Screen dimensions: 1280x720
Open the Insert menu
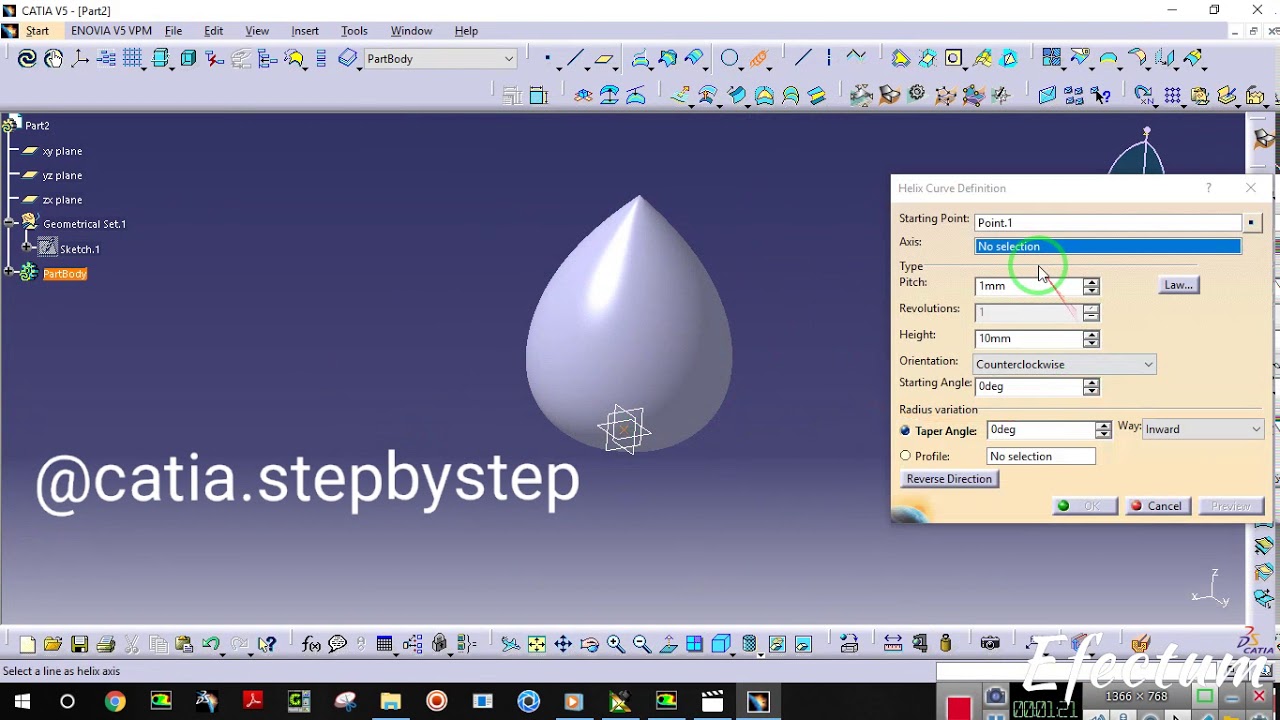[305, 31]
